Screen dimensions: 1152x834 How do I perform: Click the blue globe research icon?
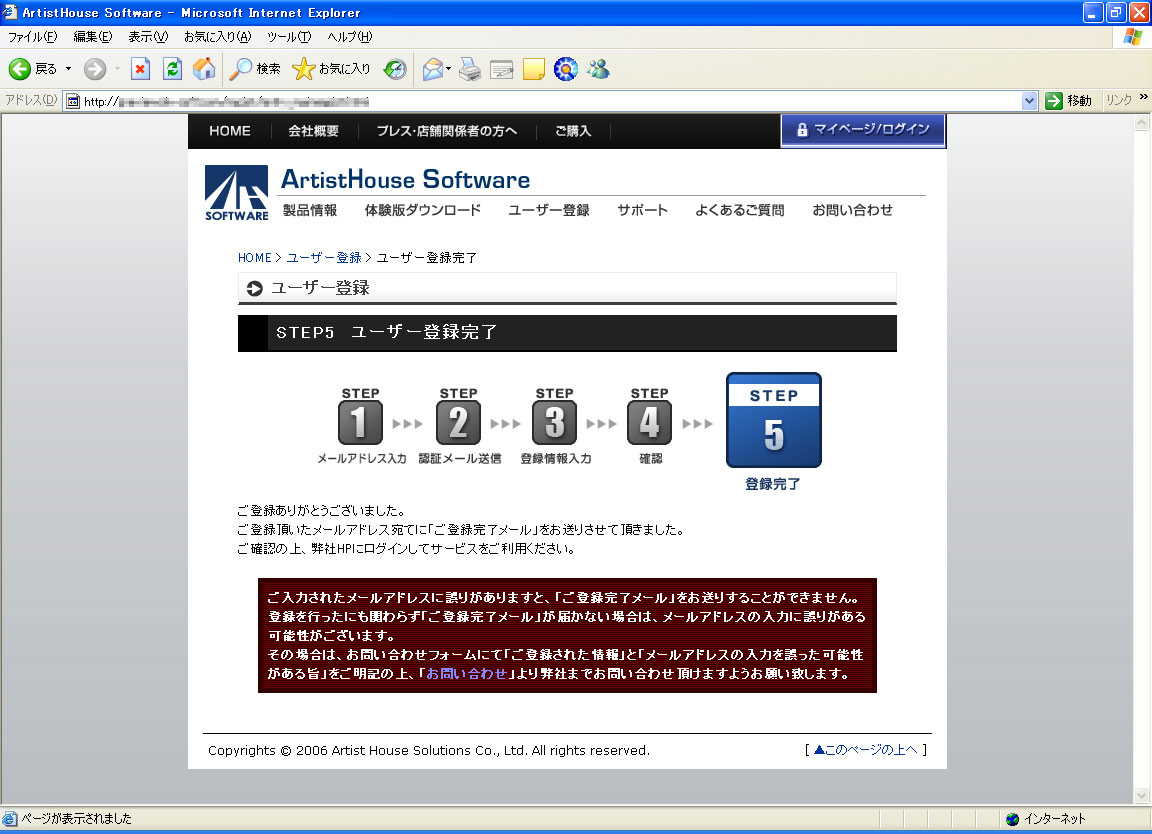click(566, 69)
